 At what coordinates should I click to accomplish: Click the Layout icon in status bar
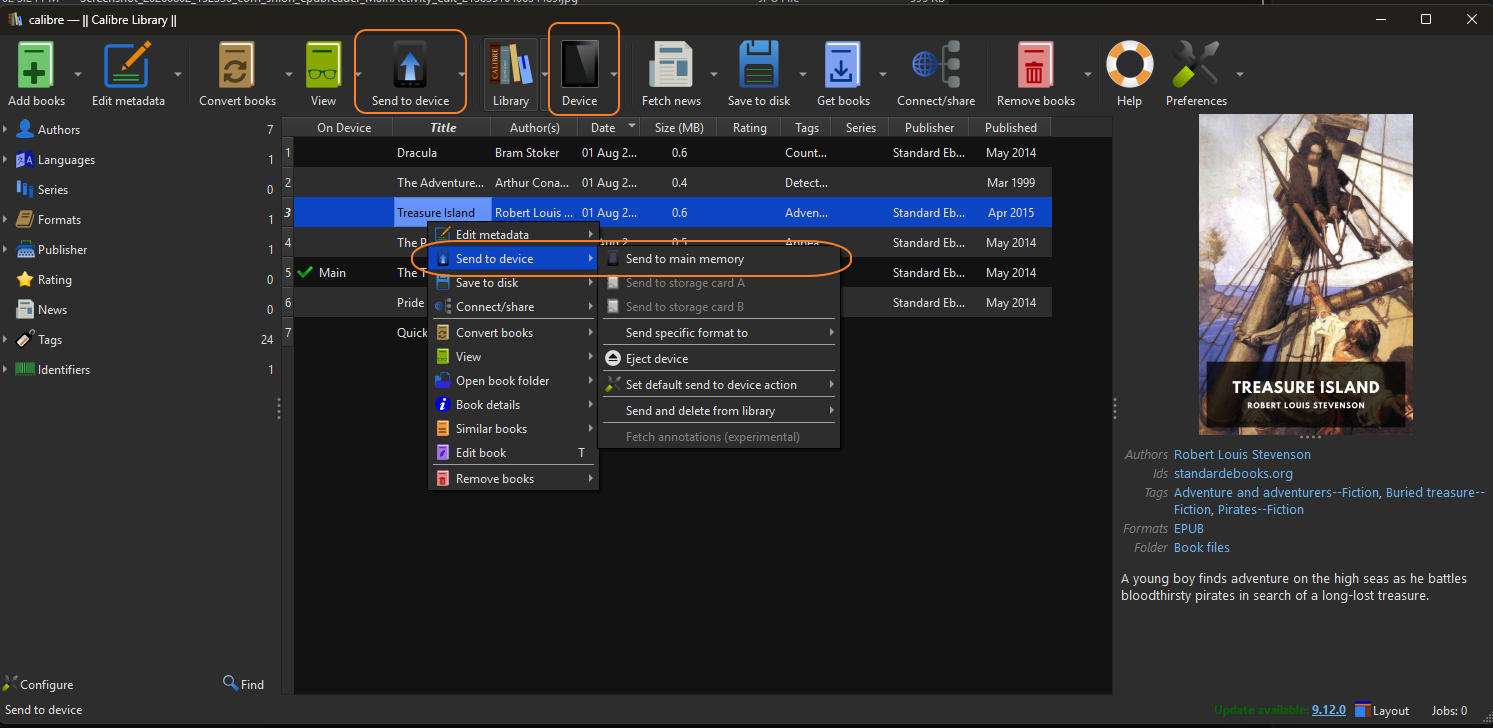[x=1362, y=710]
